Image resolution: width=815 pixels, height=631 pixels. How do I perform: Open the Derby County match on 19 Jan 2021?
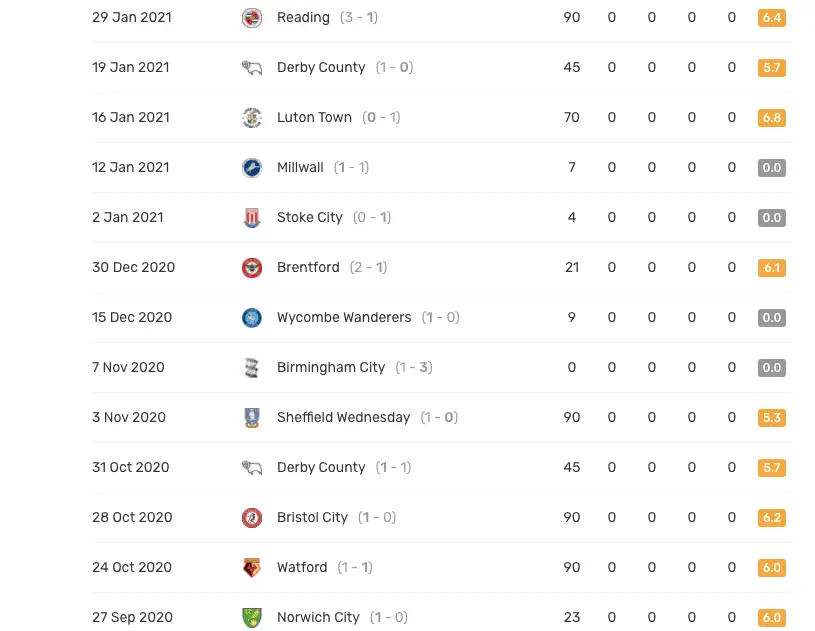[x=345, y=68]
